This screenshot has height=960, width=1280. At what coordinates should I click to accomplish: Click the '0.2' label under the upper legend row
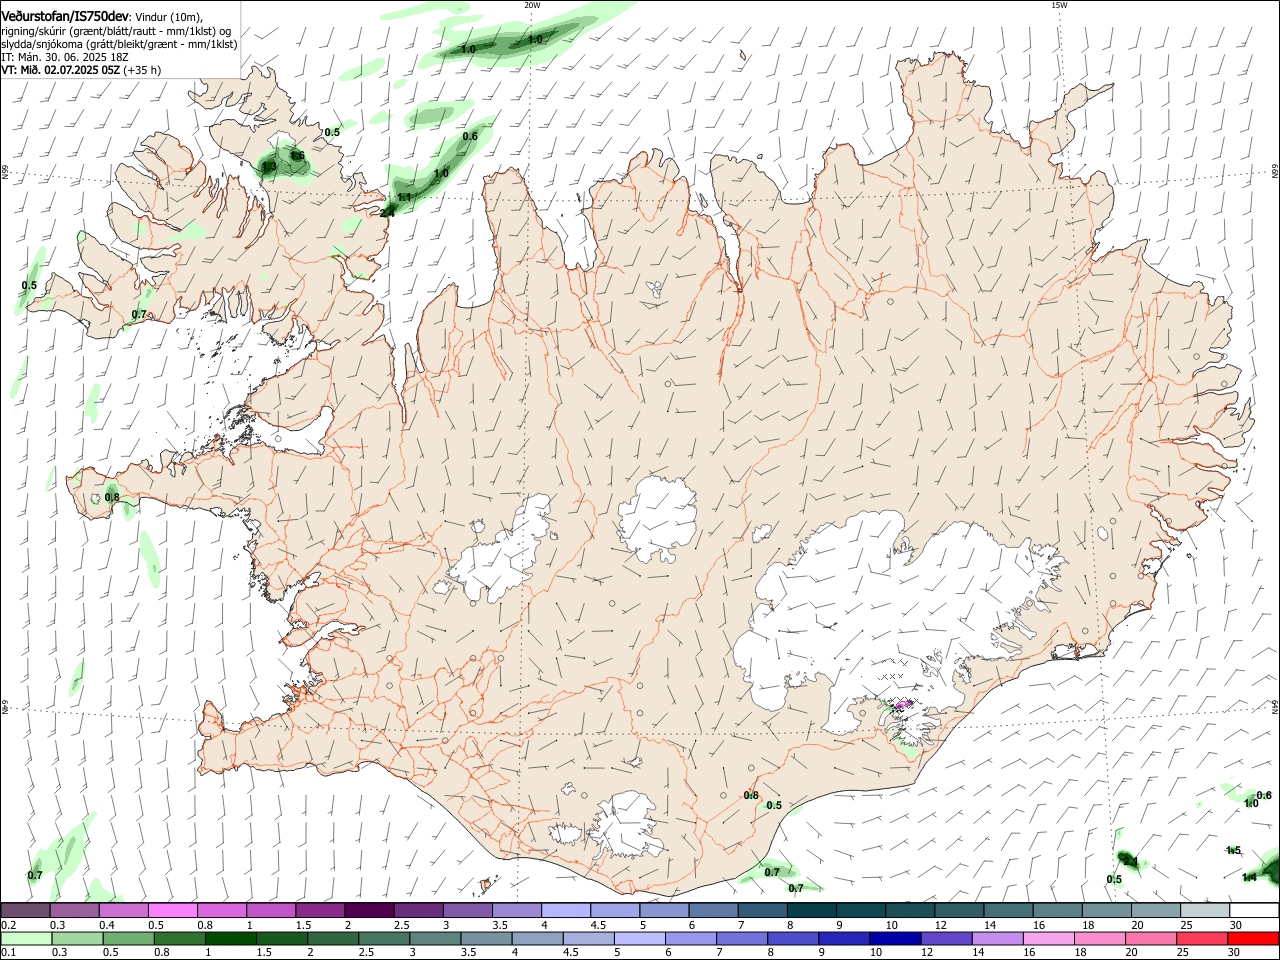(9, 925)
